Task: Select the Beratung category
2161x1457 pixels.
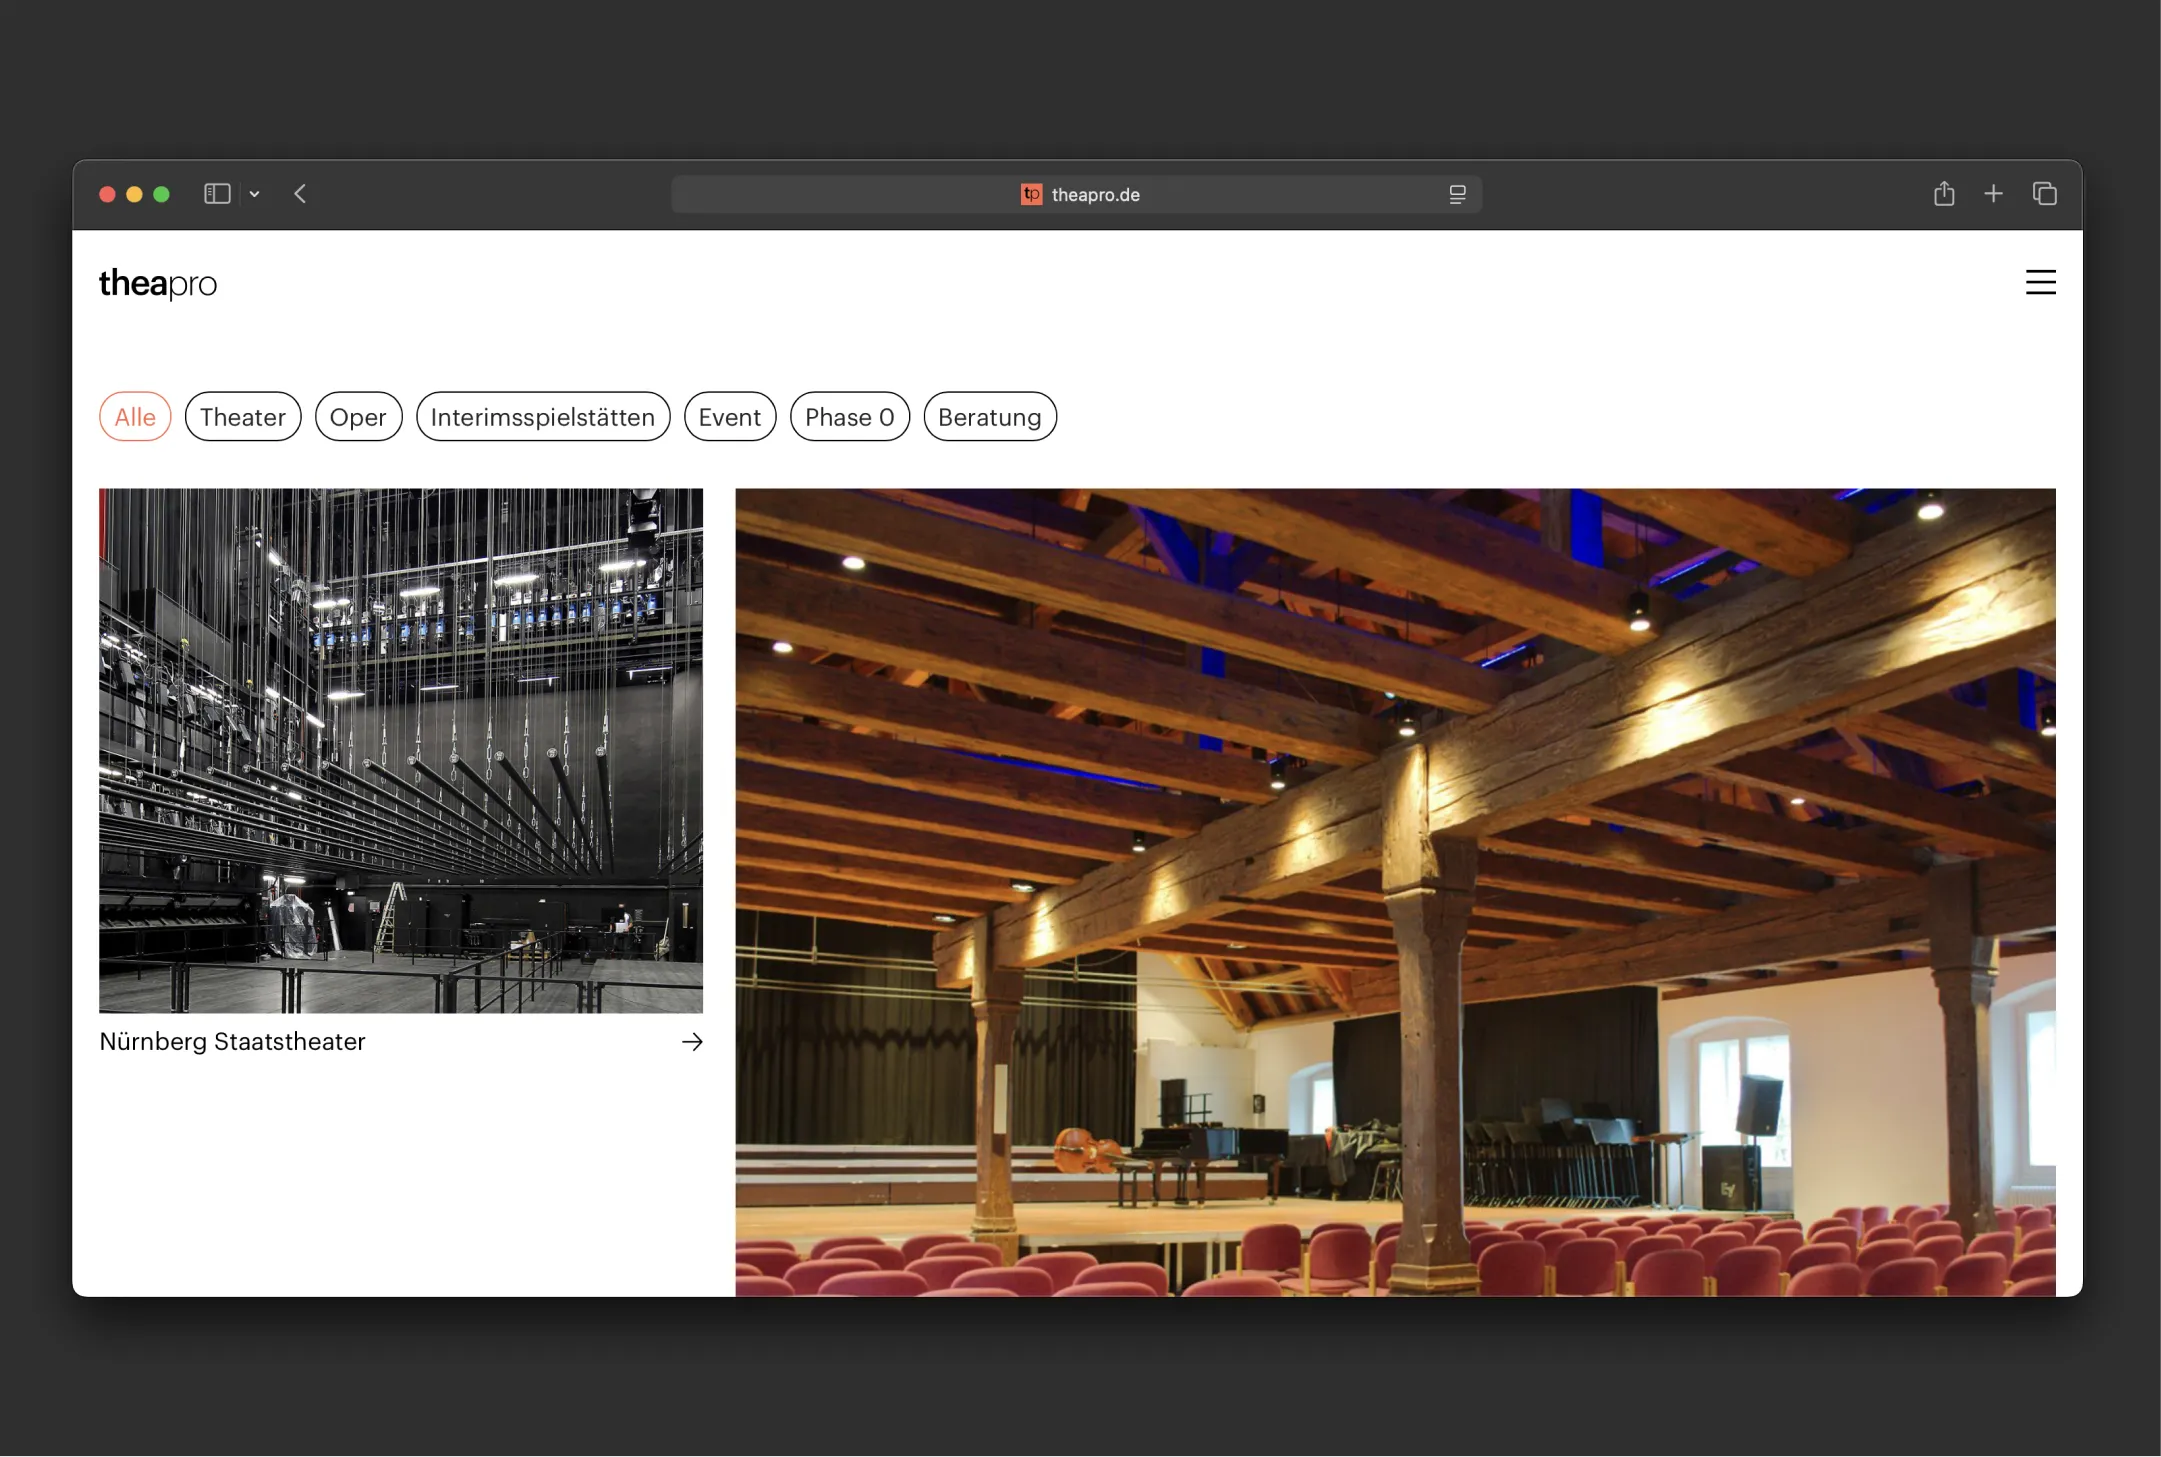Action: tap(988, 416)
